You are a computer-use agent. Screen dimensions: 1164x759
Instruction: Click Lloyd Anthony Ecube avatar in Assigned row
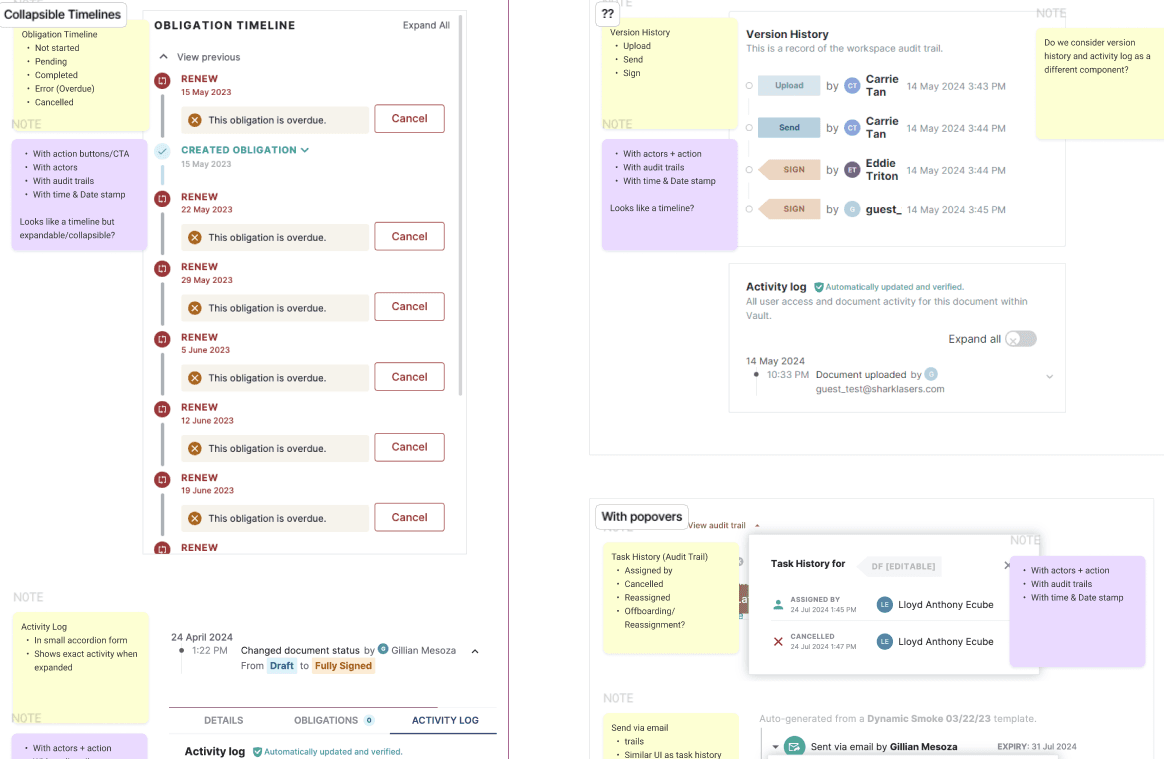[884, 605]
